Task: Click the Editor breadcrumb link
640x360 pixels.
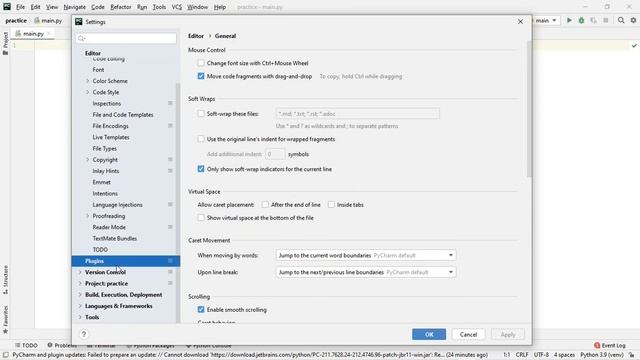Action: click(196, 36)
